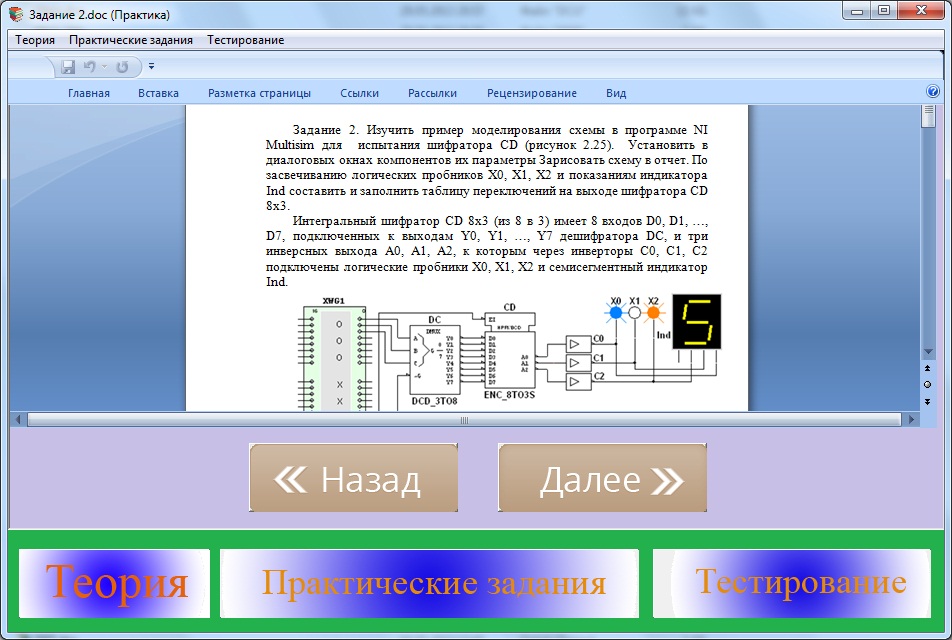Switch to the Вставка ribbon tab
Viewport: 952px width, 640px height.
pyautogui.click(x=158, y=93)
